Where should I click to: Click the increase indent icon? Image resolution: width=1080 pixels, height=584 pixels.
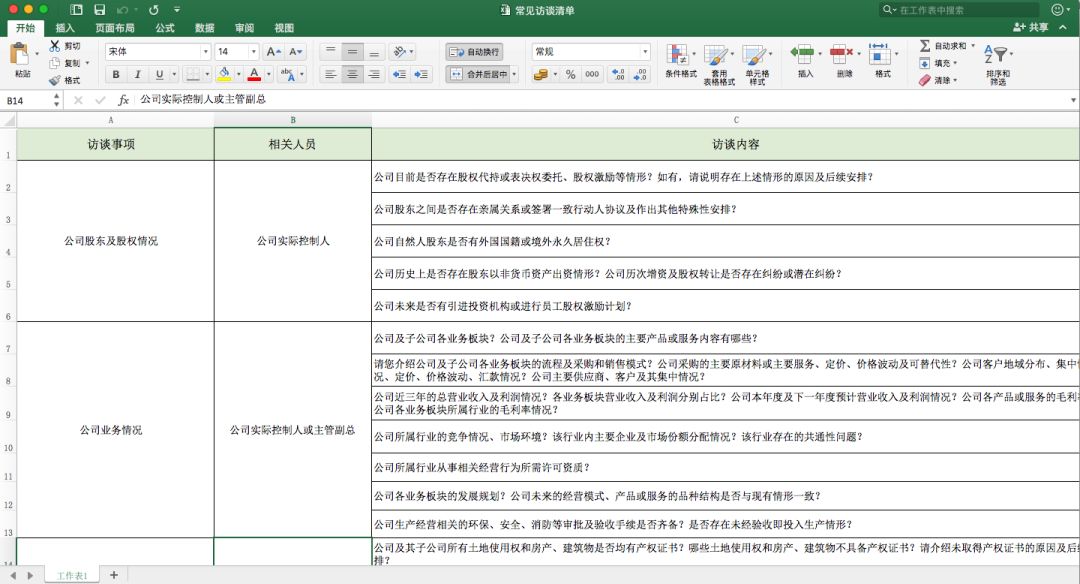click(x=421, y=74)
